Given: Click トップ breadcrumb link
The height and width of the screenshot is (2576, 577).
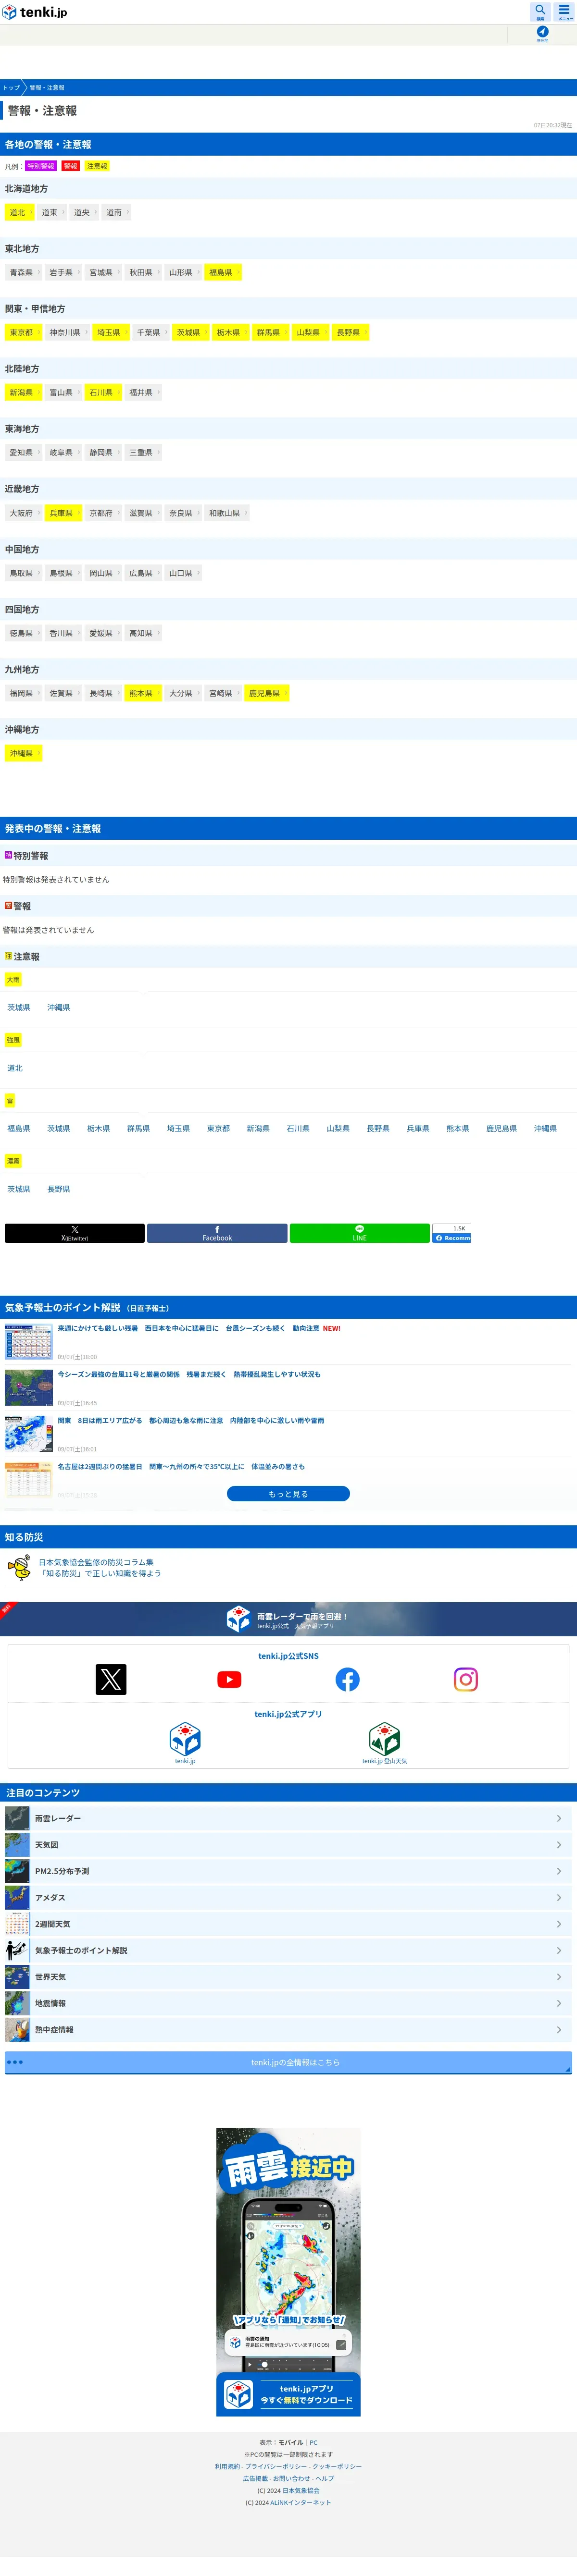Looking at the screenshot, I should (11, 88).
